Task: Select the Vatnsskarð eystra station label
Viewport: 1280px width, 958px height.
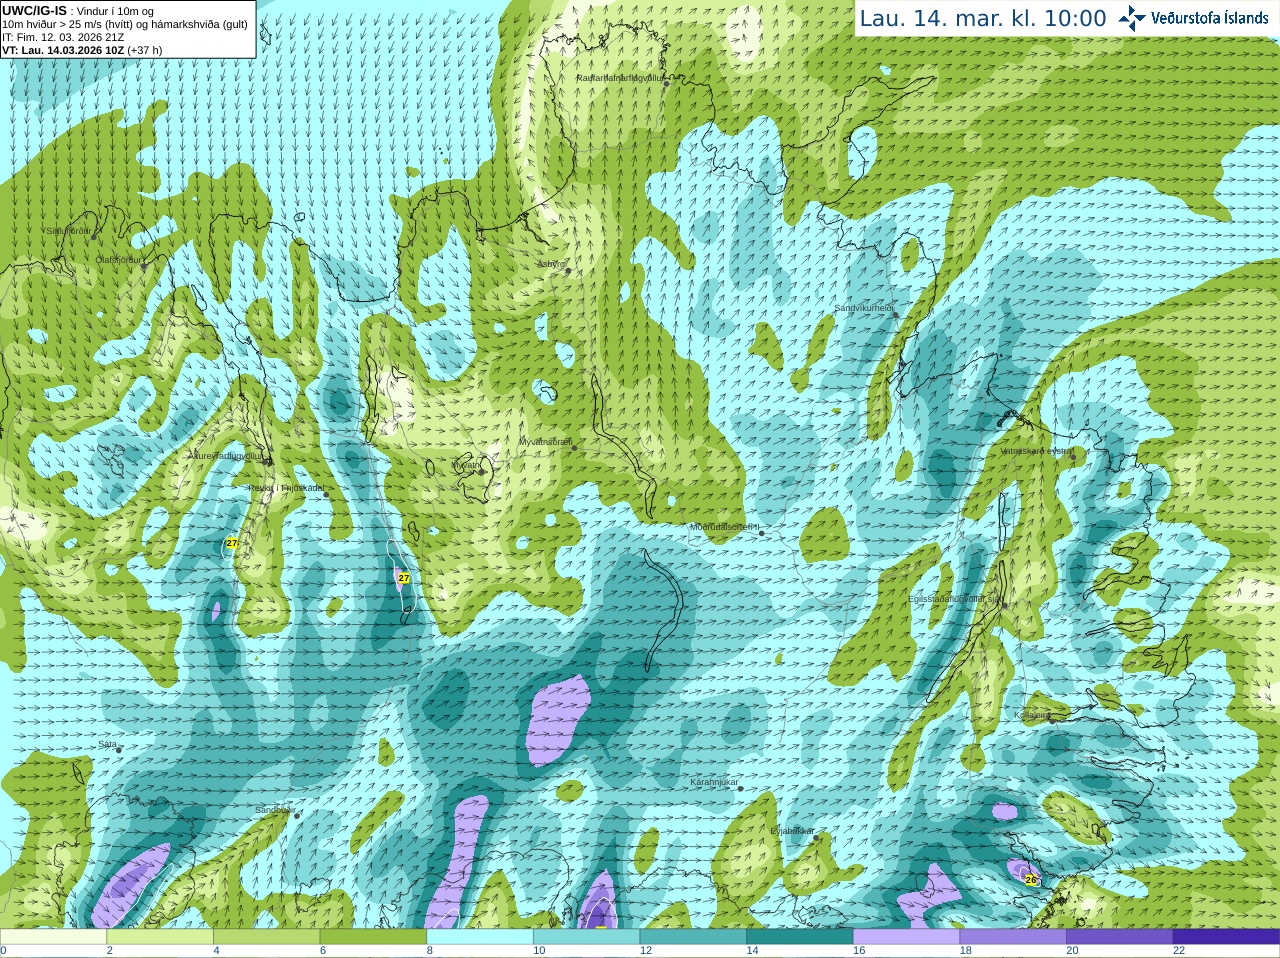Action: point(1036,451)
